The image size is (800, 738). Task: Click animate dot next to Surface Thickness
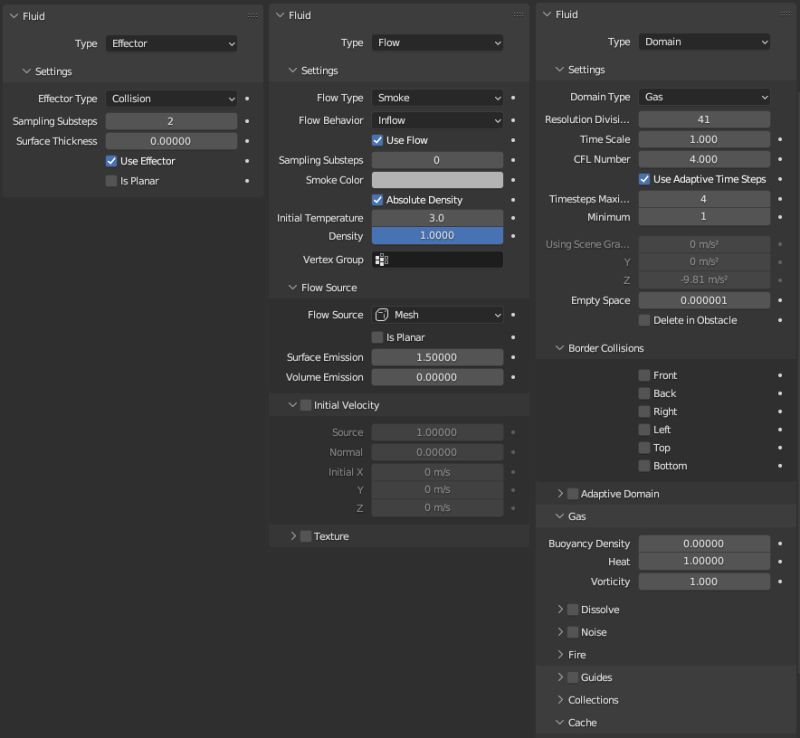point(247,141)
